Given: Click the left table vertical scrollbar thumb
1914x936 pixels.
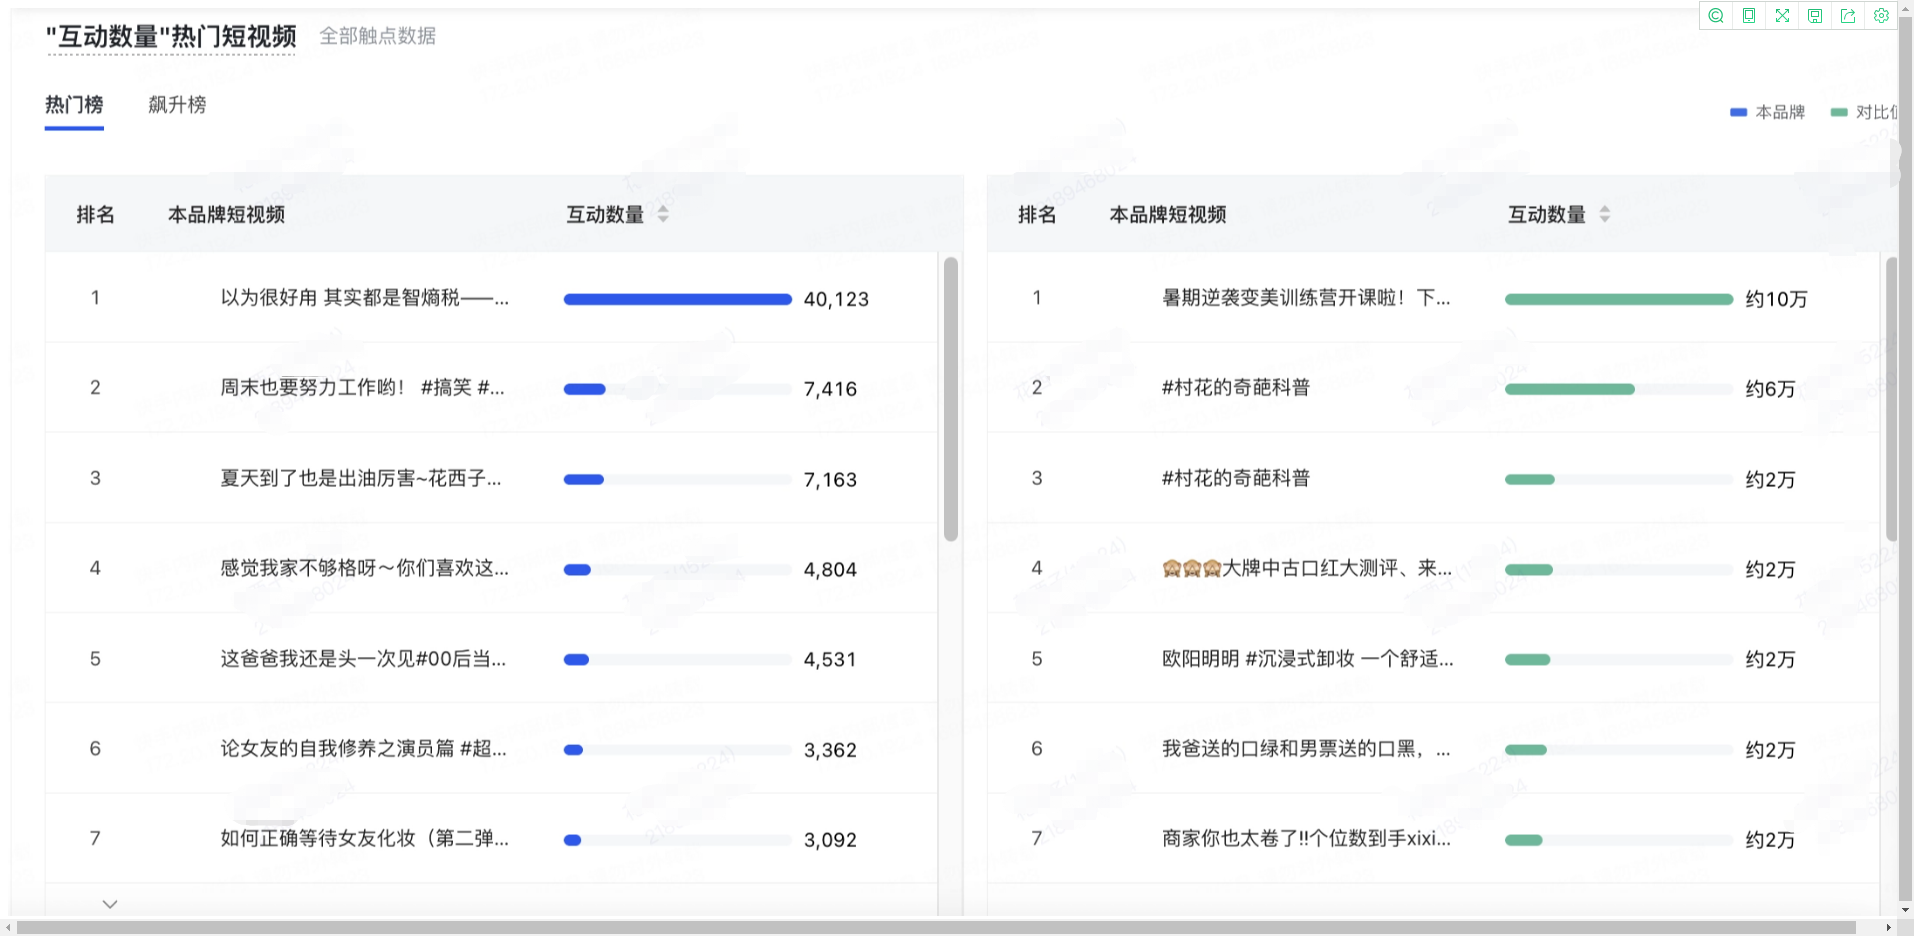Looking at the screenshot, I should tap(951, 399).
